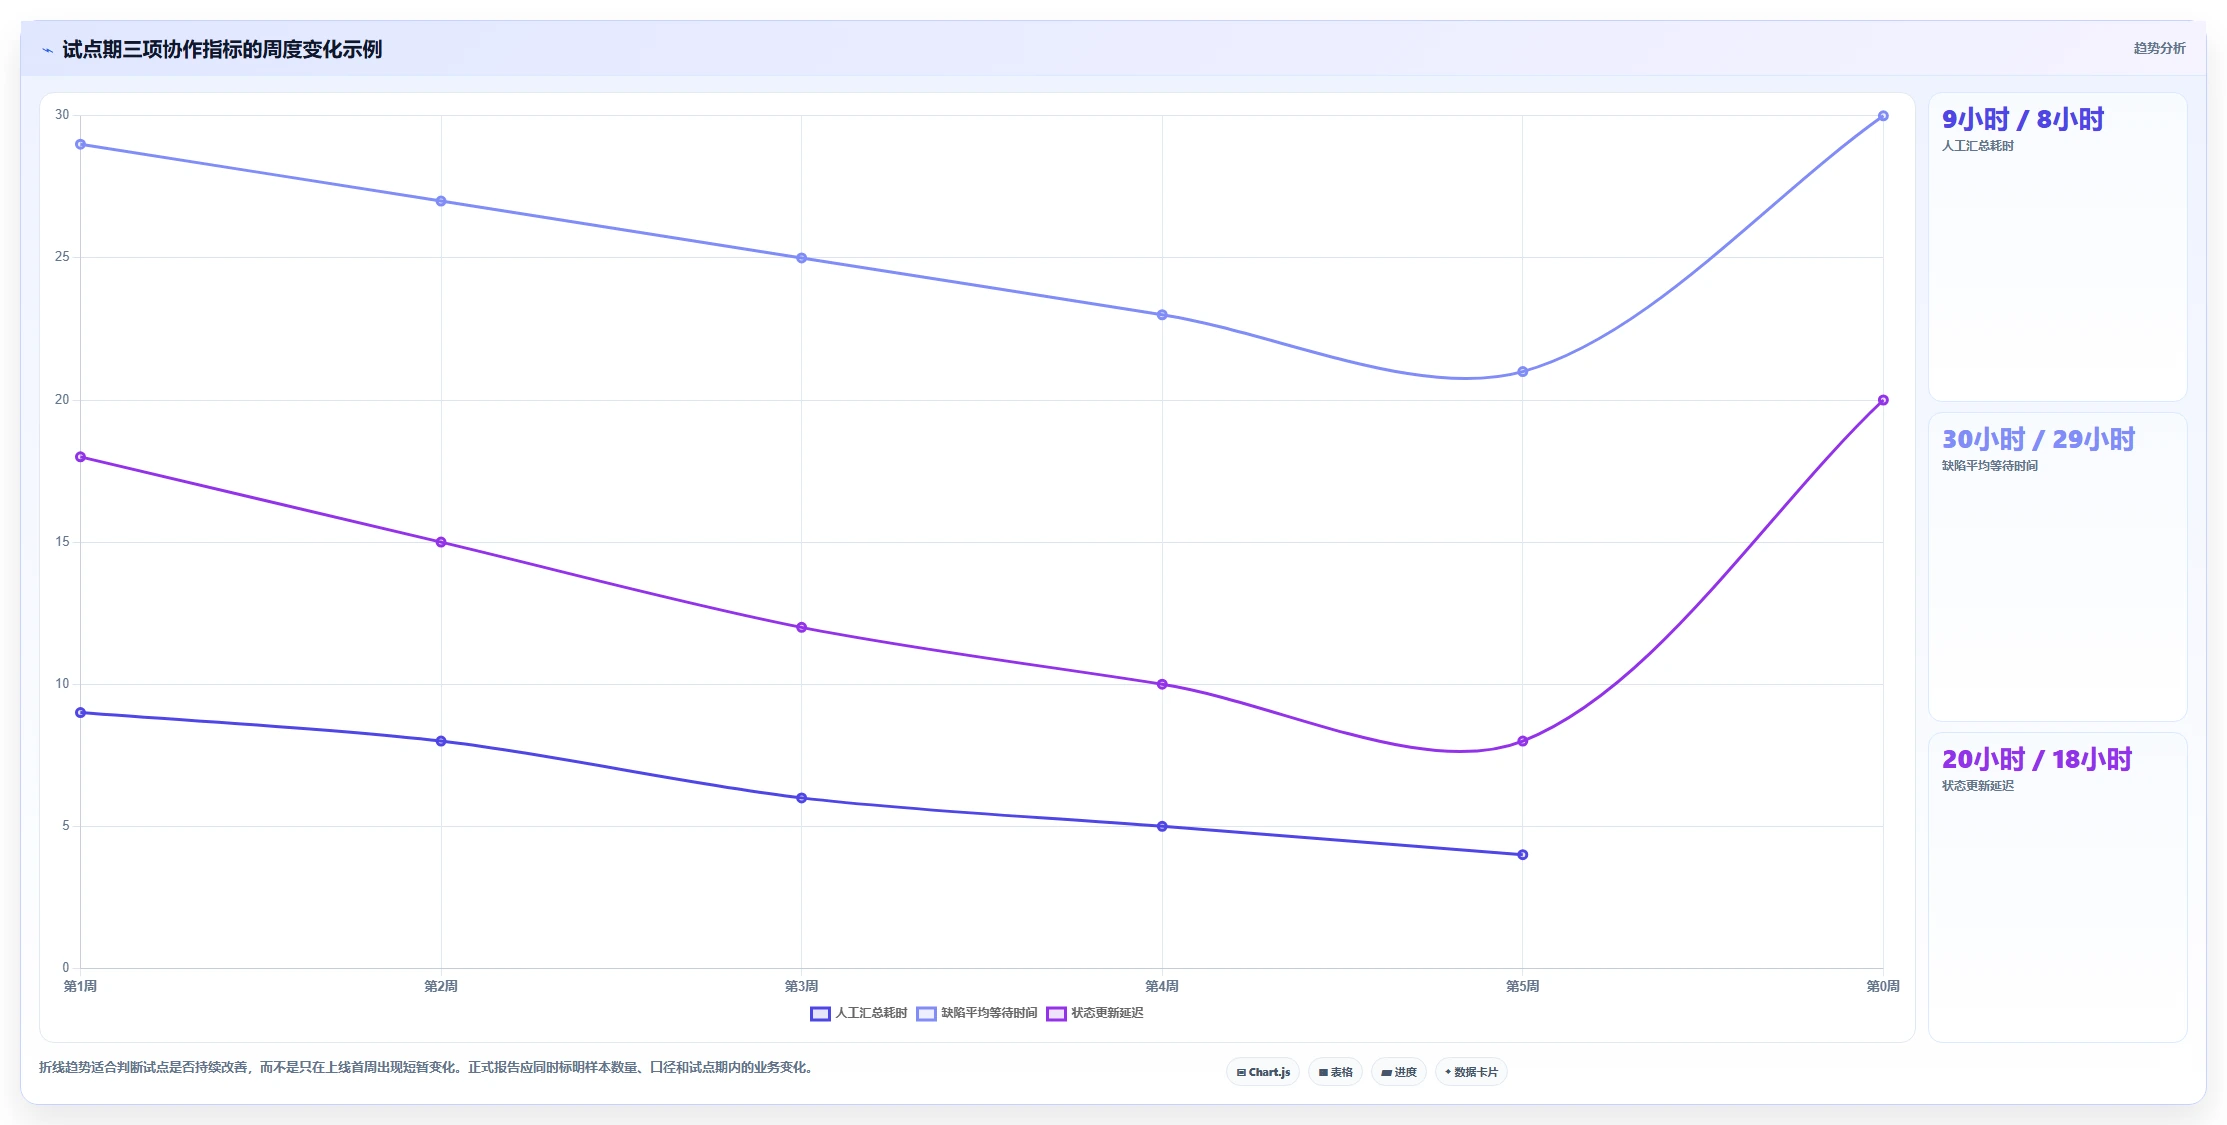Click the 第4周 x-axis label

click(x=1162, y=986)
